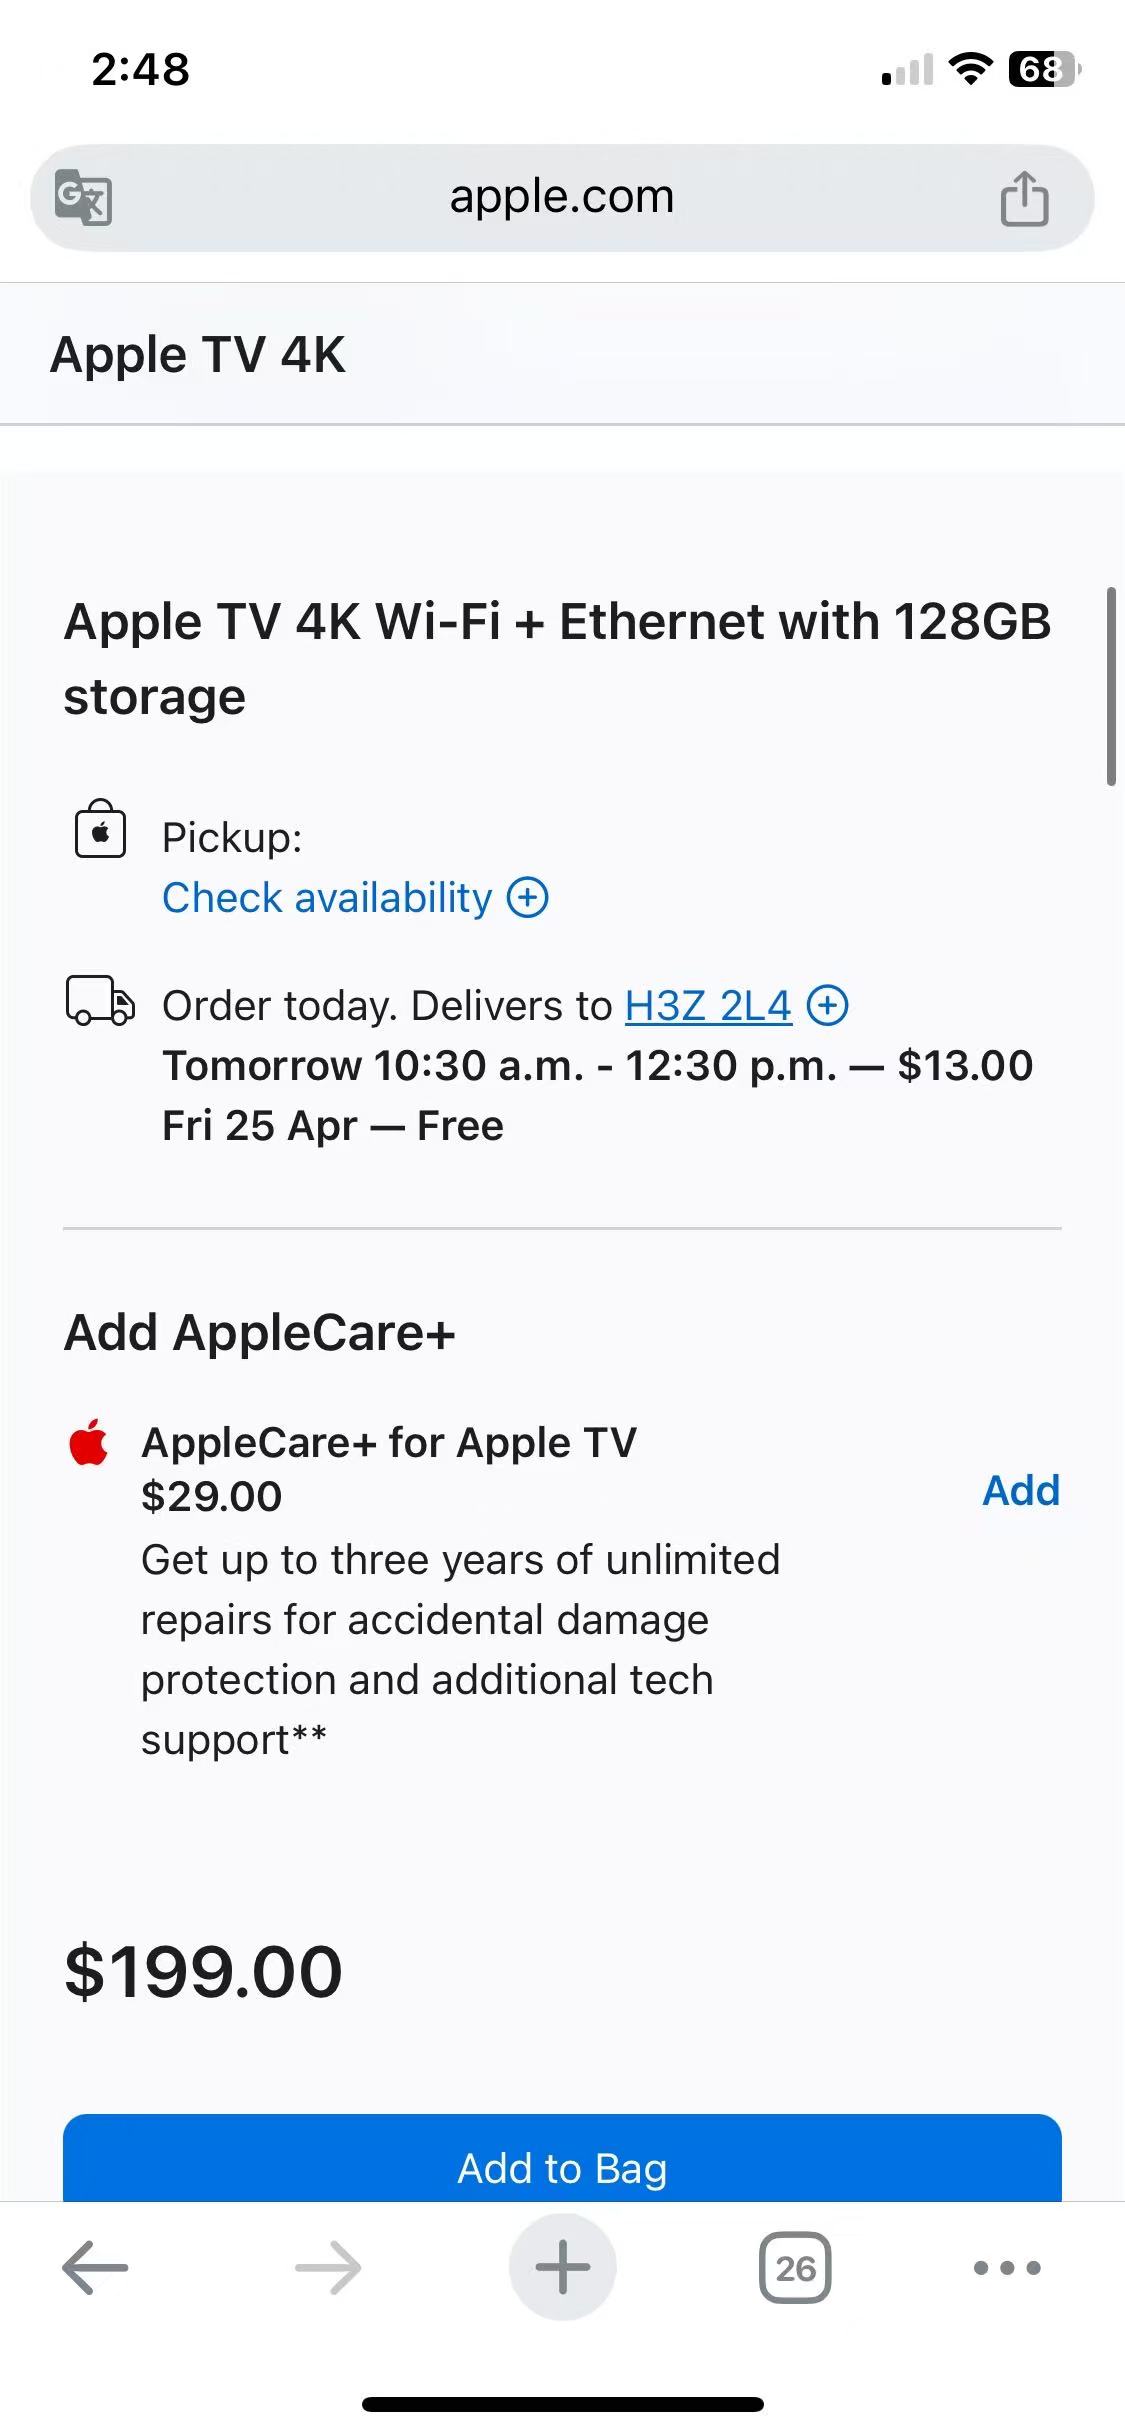The height and width of the screenshot is (2436, 1125).
Task: Open the share sheet icon
Action: (x=1024, y=197)
